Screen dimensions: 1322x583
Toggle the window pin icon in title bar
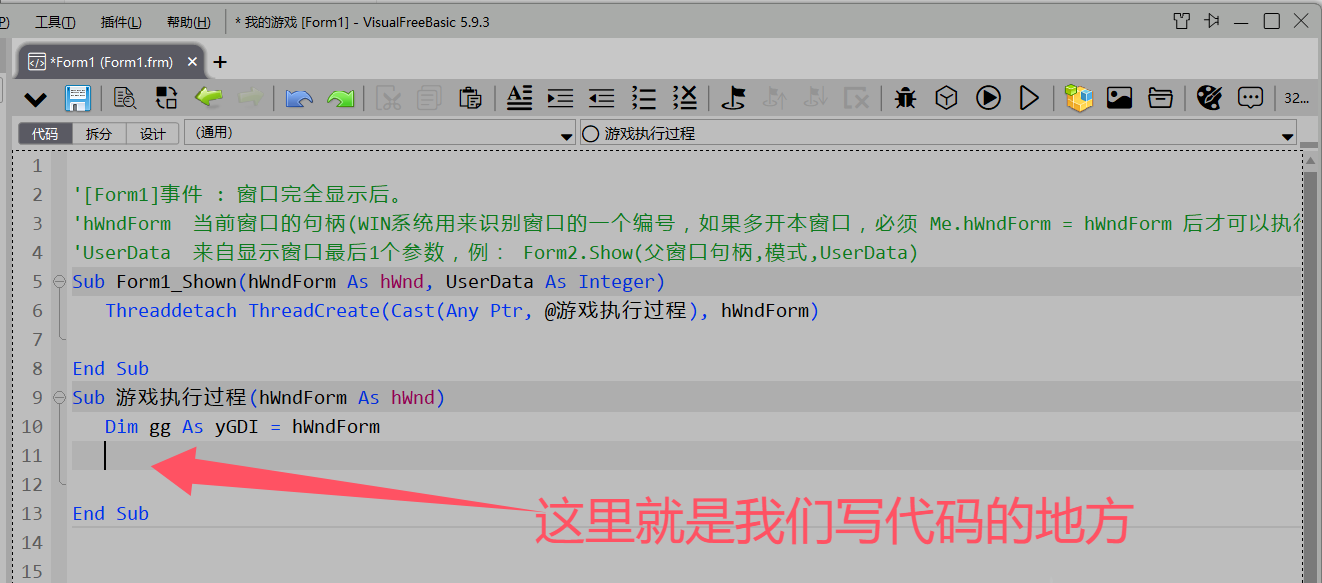(1212, 21)
